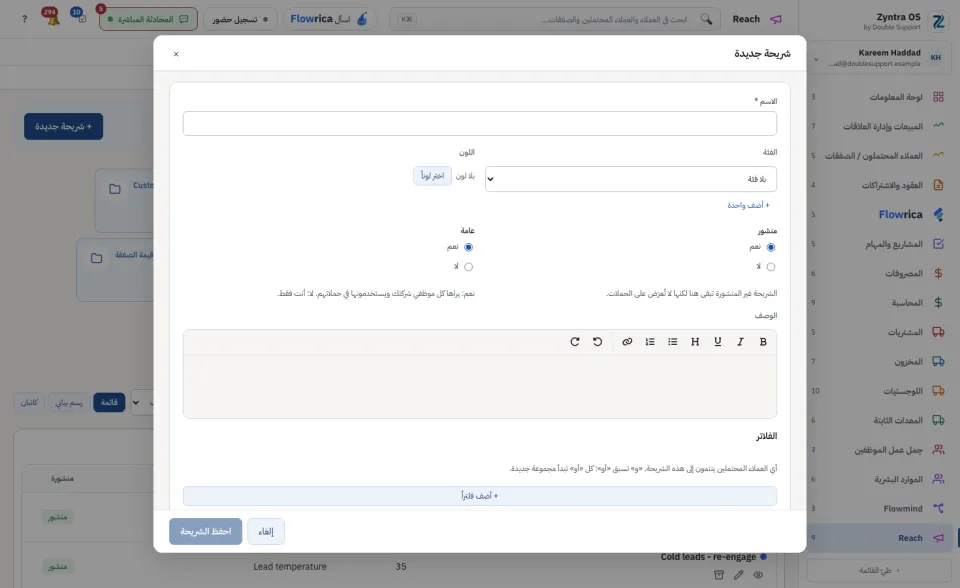This screenshot has width=960, height=588.
Task: Insert bulleted list in description
Action: click(672, 342)
